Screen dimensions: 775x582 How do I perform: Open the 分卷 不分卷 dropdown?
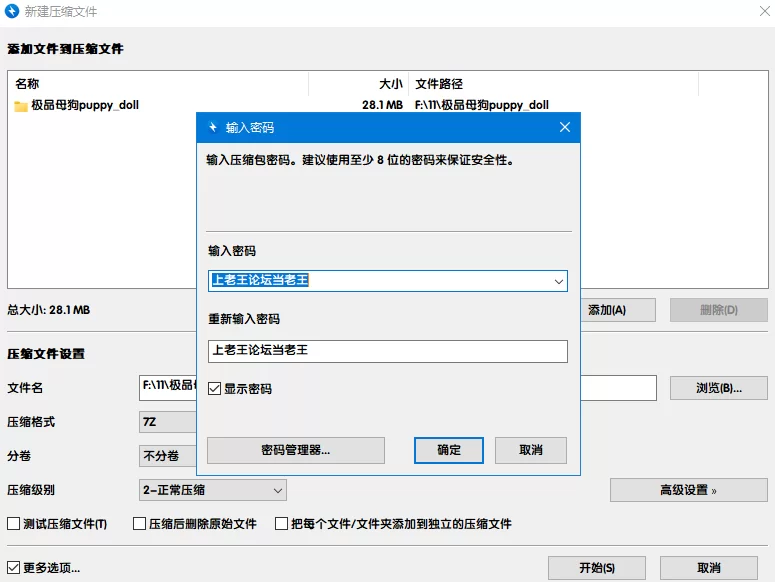(x=168, y=456)
